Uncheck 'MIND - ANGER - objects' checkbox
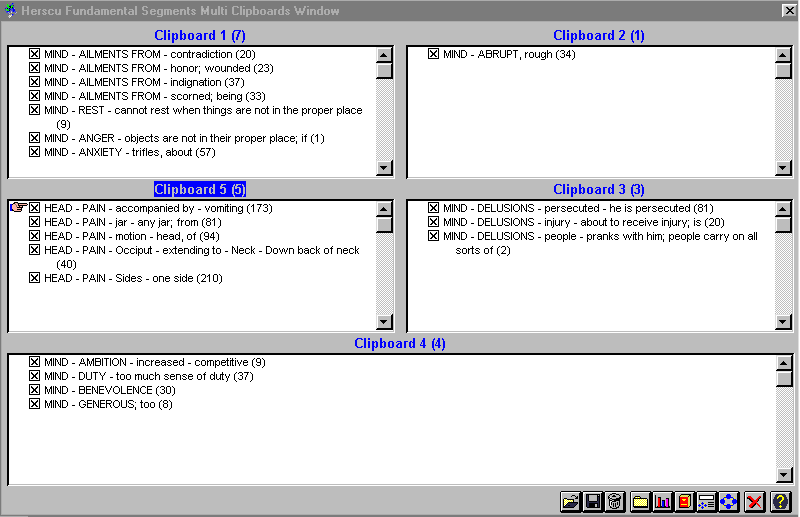This screenshot has height=517, width=800. click(x=34, y=138)
